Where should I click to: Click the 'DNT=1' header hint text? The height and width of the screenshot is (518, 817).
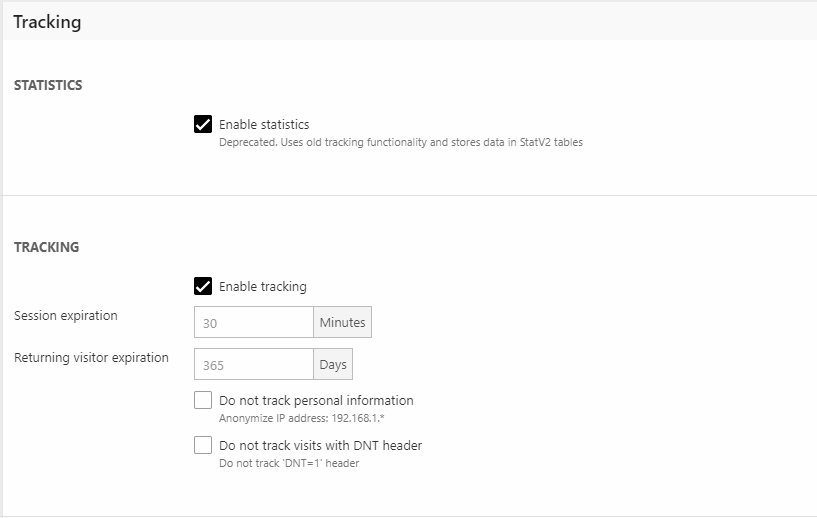pyautogui.click(x=288, y=463)
